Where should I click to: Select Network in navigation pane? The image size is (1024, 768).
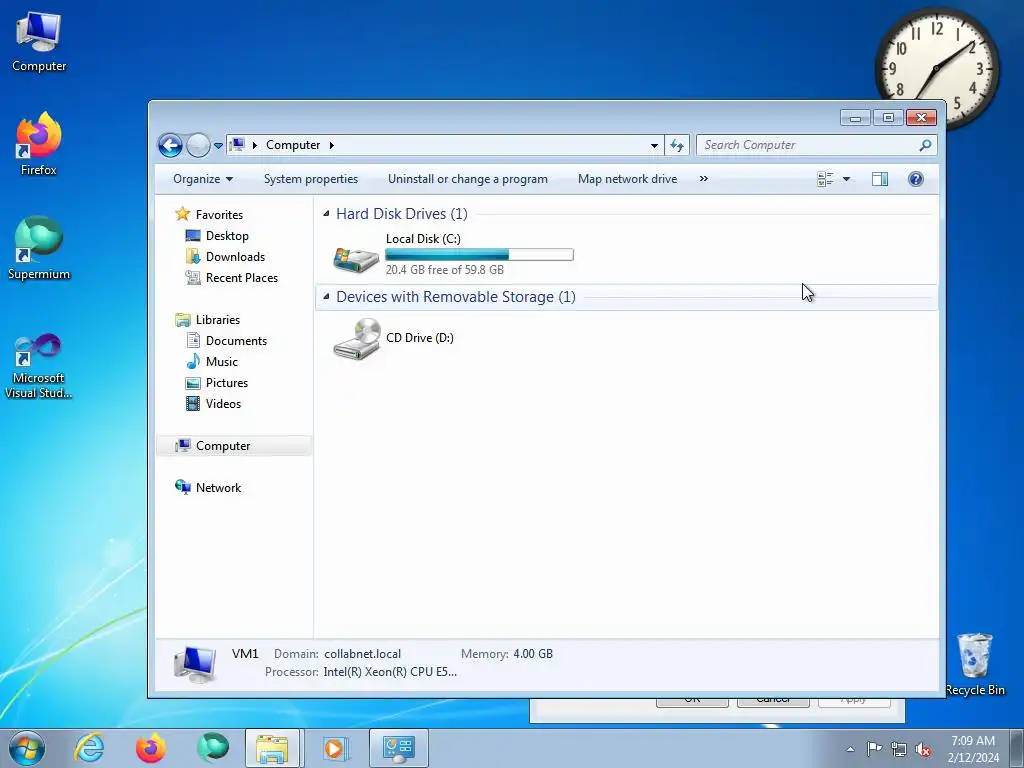click(218, 488)
